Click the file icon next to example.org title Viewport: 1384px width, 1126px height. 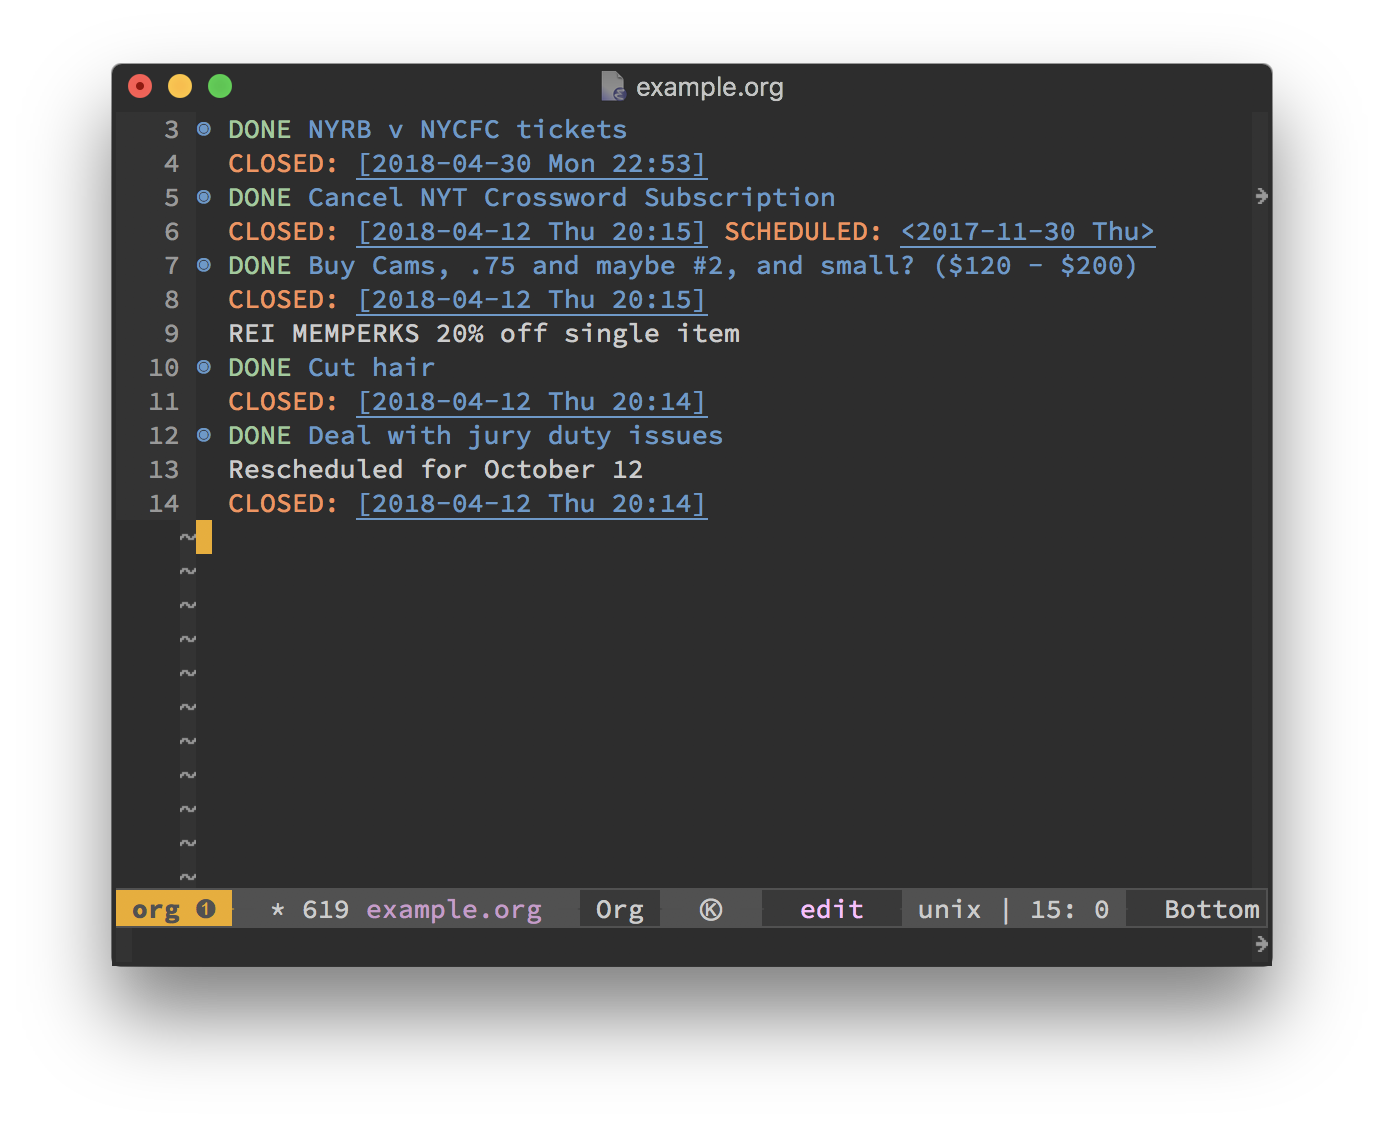coord(613,86)
